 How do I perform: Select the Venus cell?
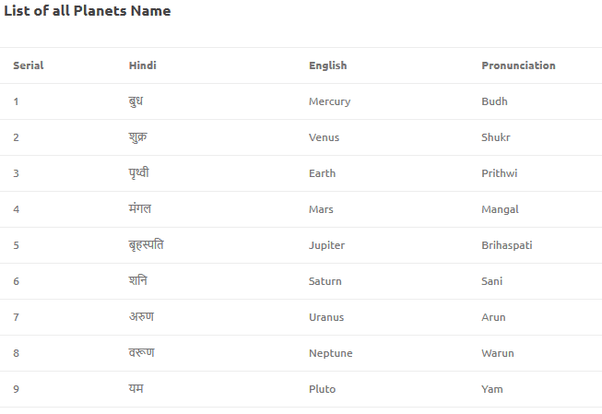click(x=325, y=138)
